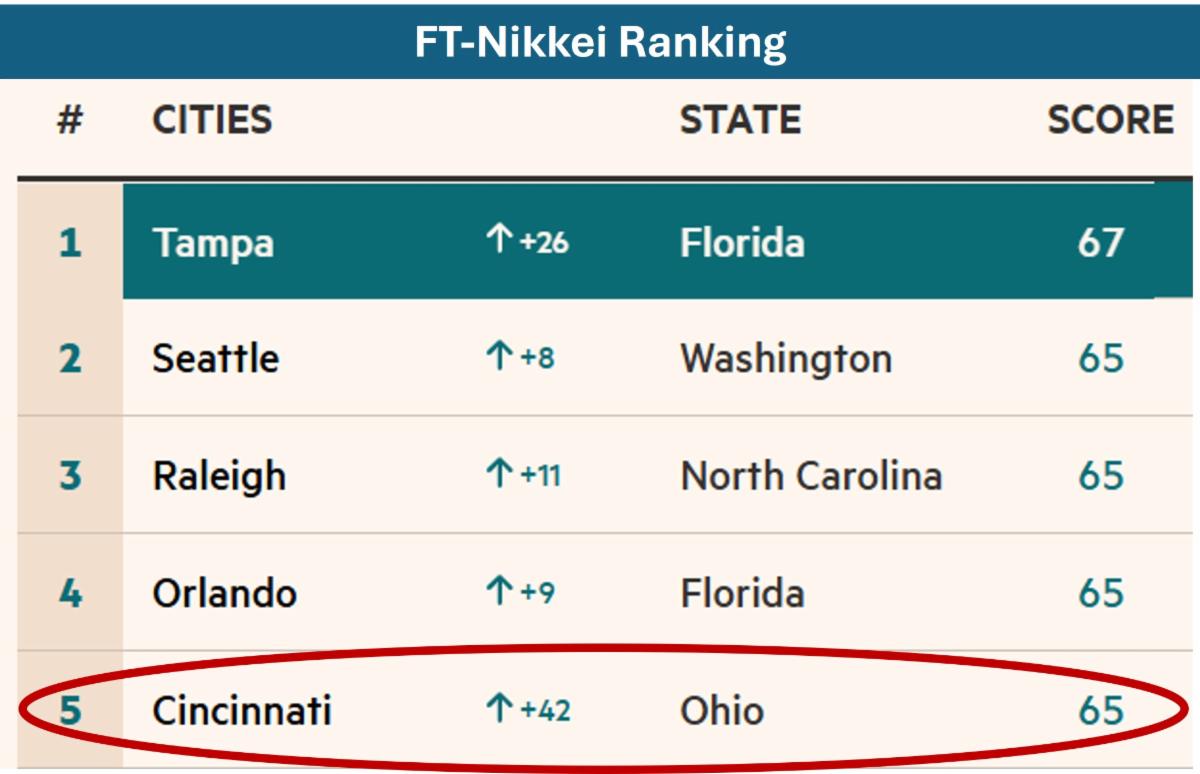
Task: Open the Seattle city entry
Action: coord(215,358)
